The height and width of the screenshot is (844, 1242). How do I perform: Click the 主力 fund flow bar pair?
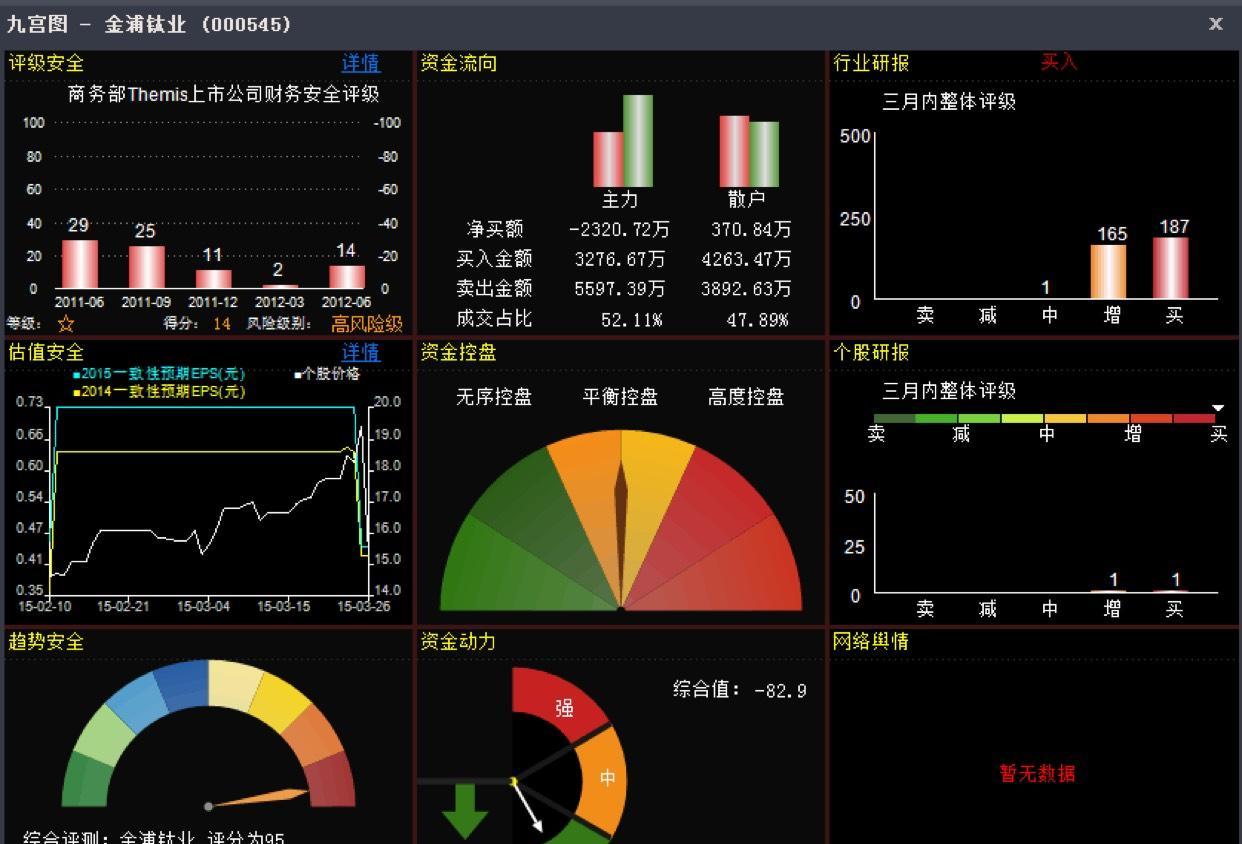pos(623,141)
